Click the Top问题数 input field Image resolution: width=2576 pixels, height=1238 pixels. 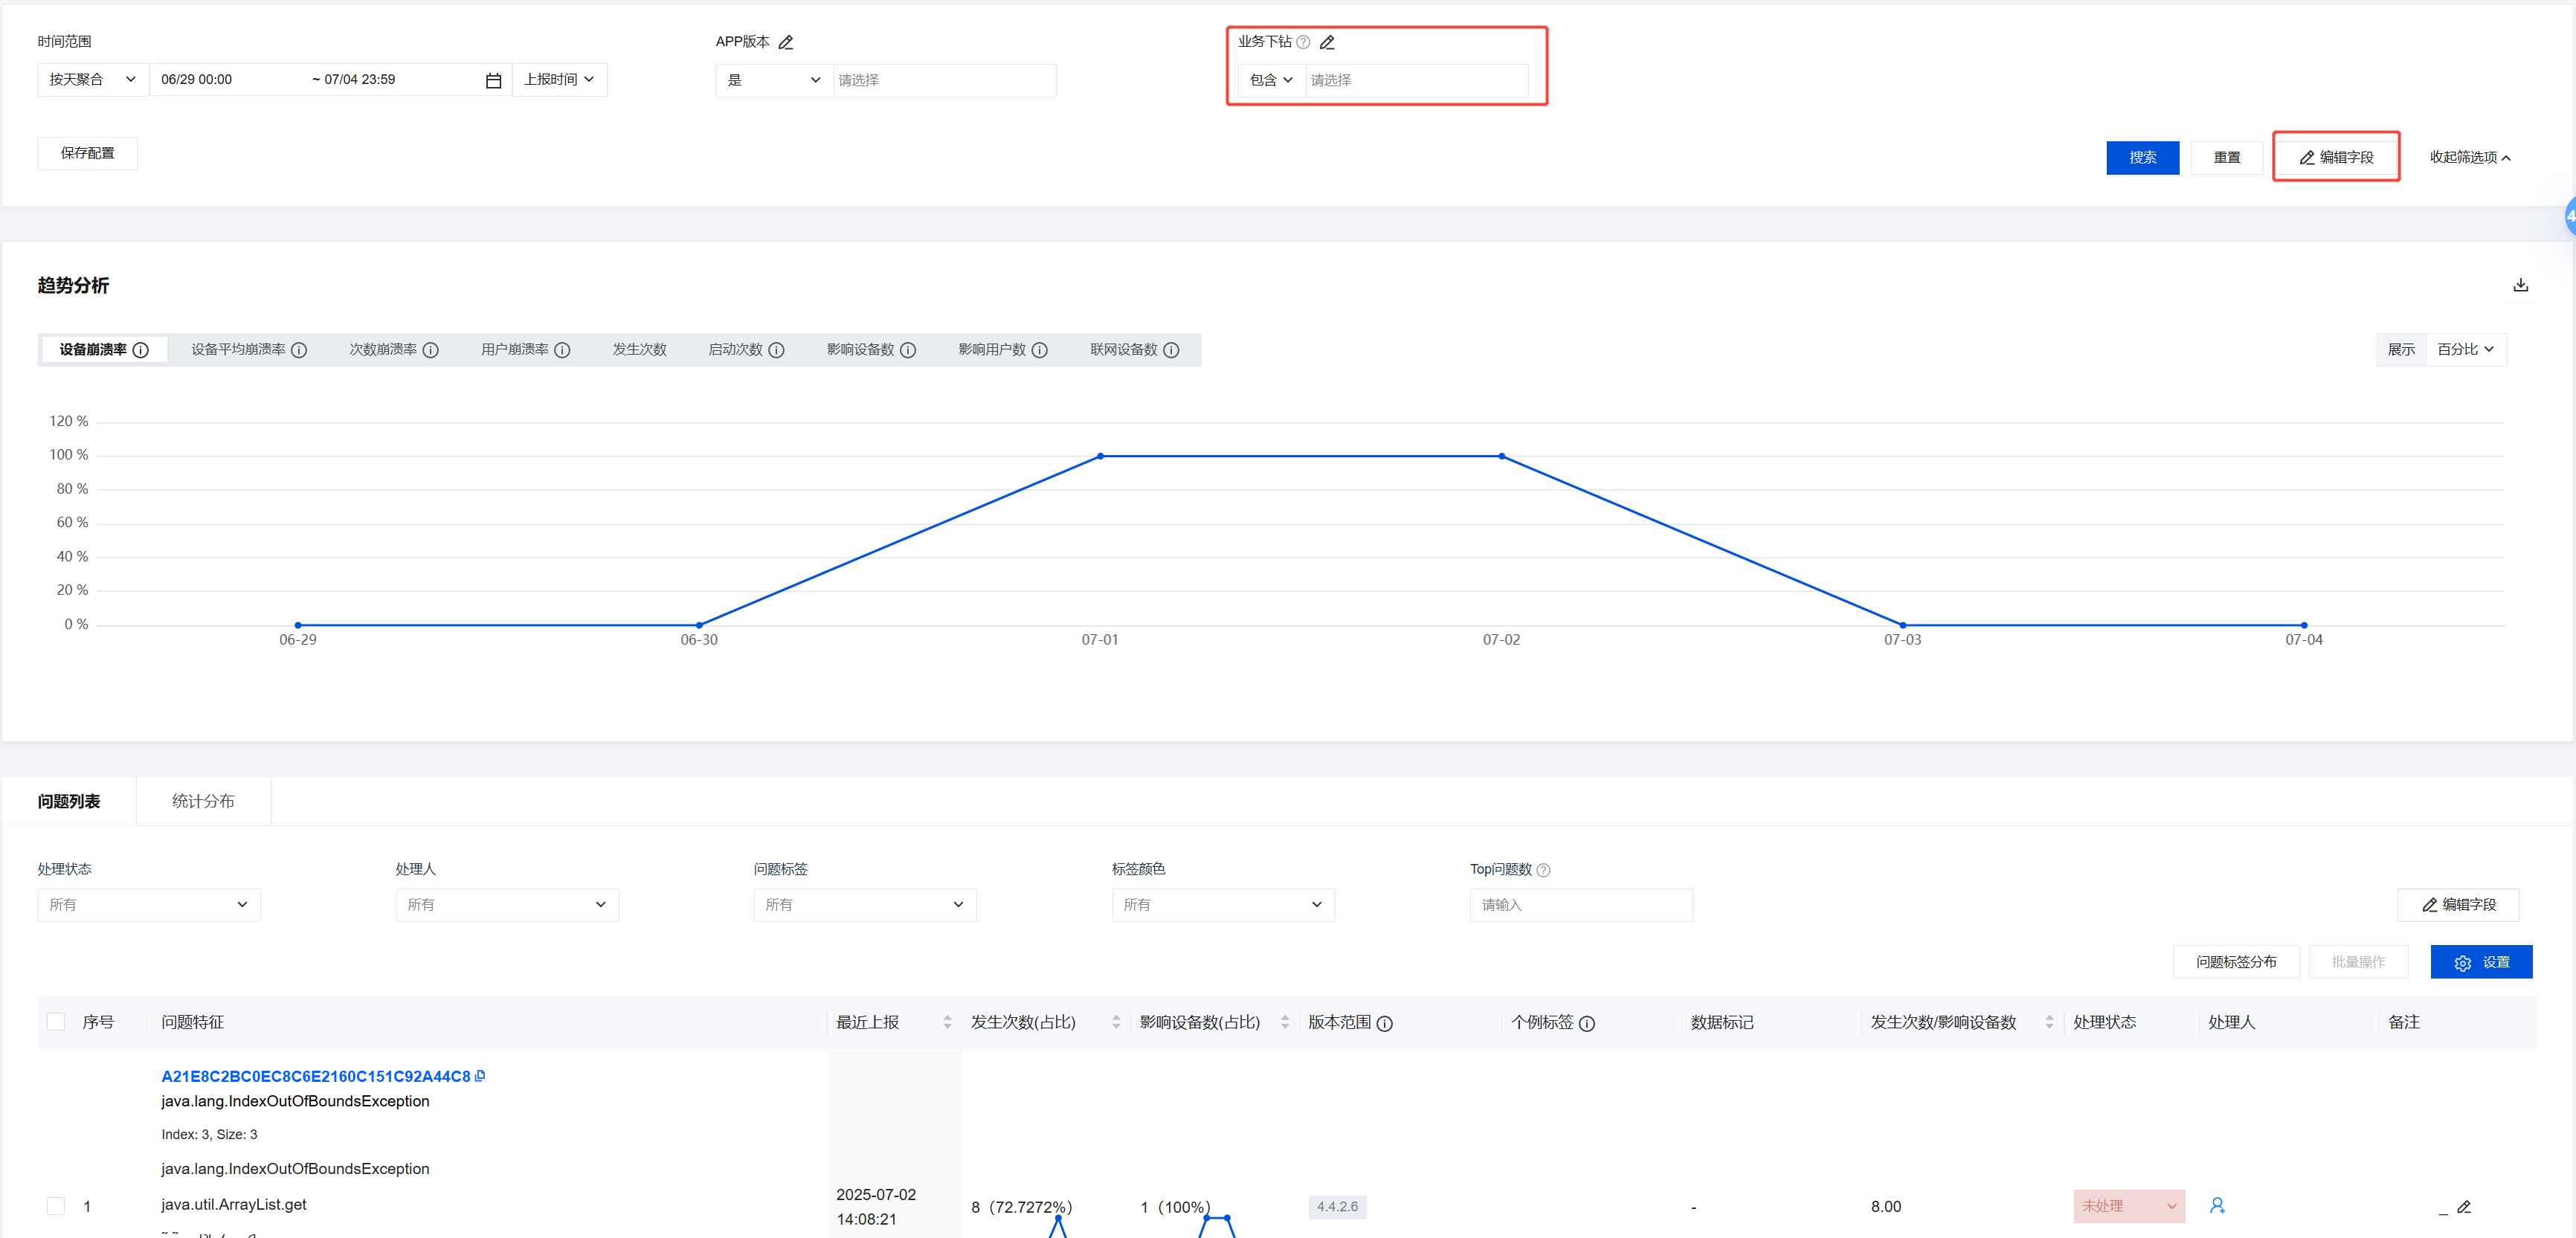tap(1580, 905)
